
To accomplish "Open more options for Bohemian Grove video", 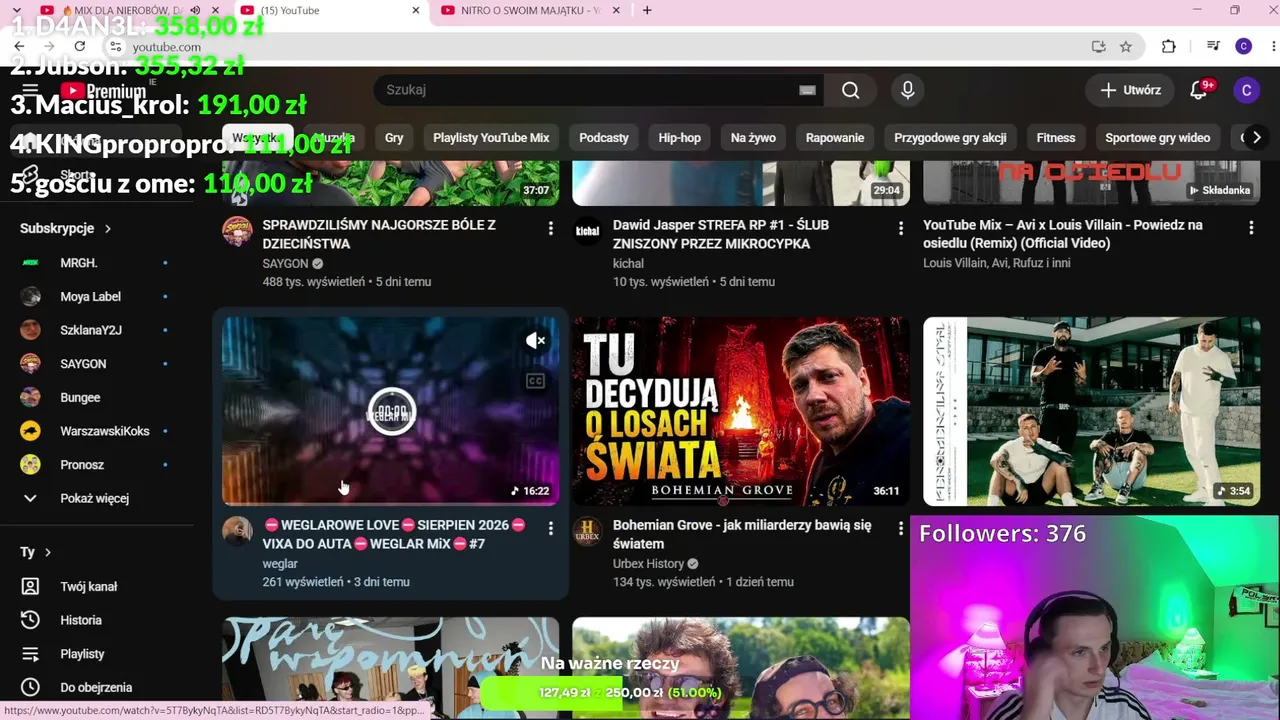I will (x=900, y=529).
